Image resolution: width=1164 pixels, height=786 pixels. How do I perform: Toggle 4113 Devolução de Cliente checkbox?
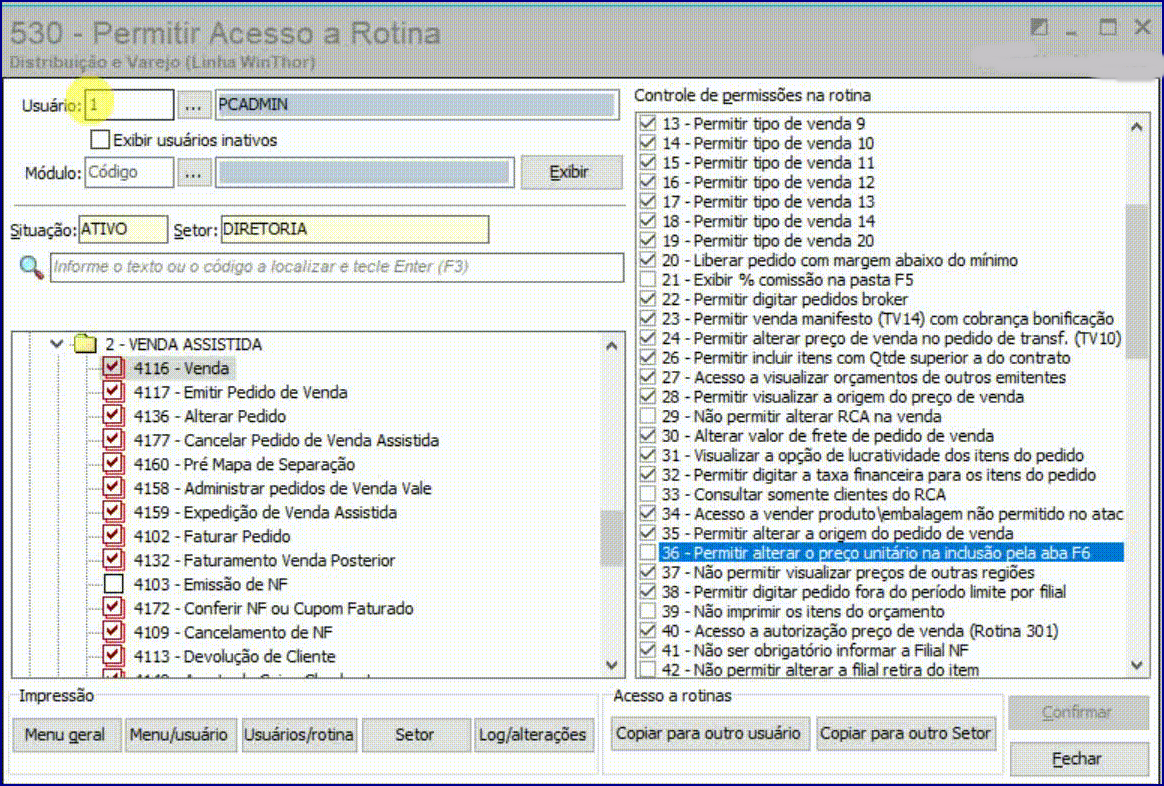point(113,655)
